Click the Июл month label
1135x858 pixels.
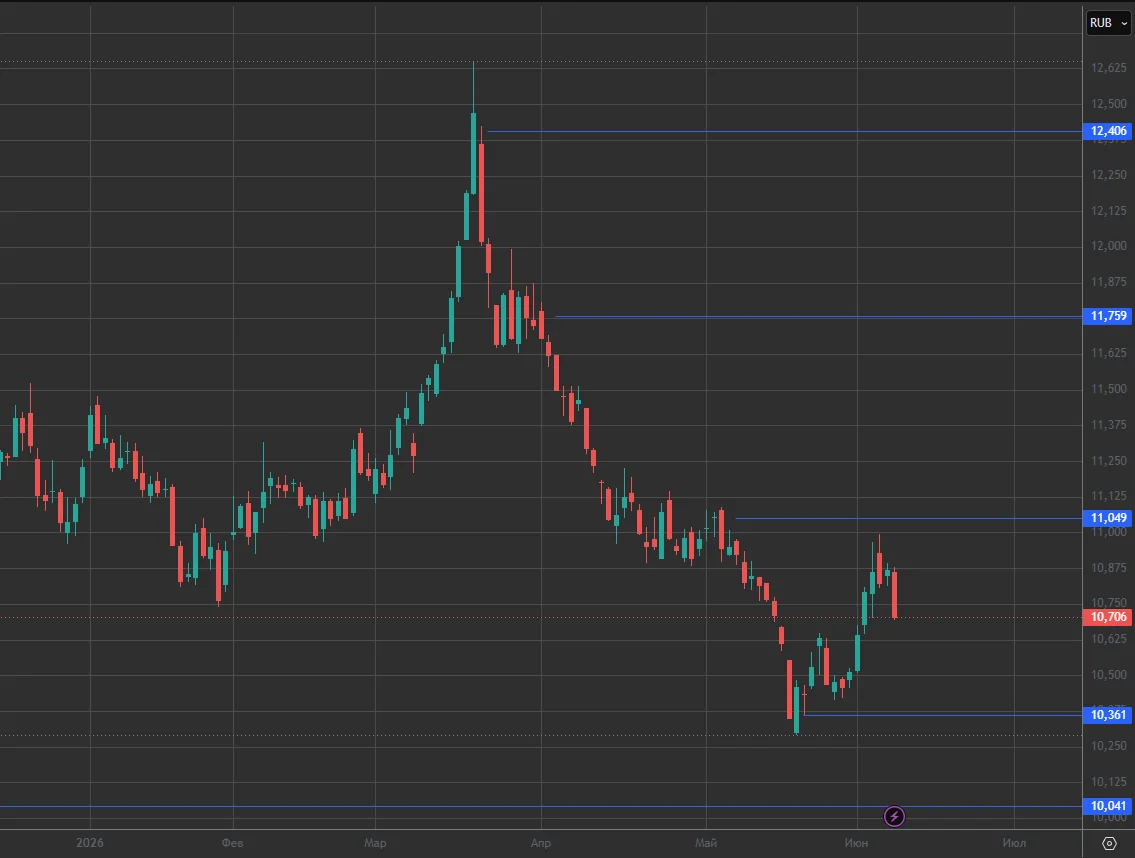(1013, 843)
